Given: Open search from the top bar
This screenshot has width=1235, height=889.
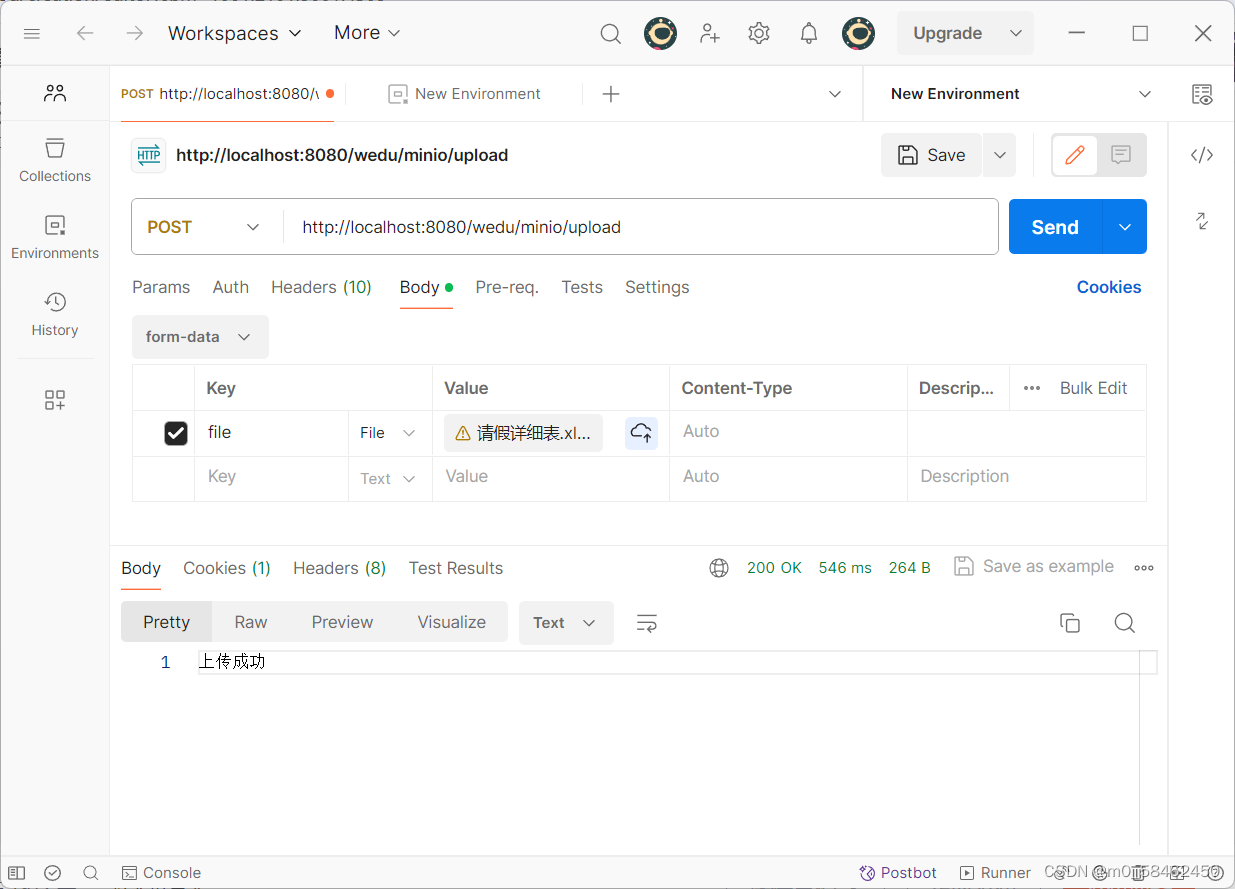Looking at the screenshot, I should pyautogui.click(x=610, y=33).
